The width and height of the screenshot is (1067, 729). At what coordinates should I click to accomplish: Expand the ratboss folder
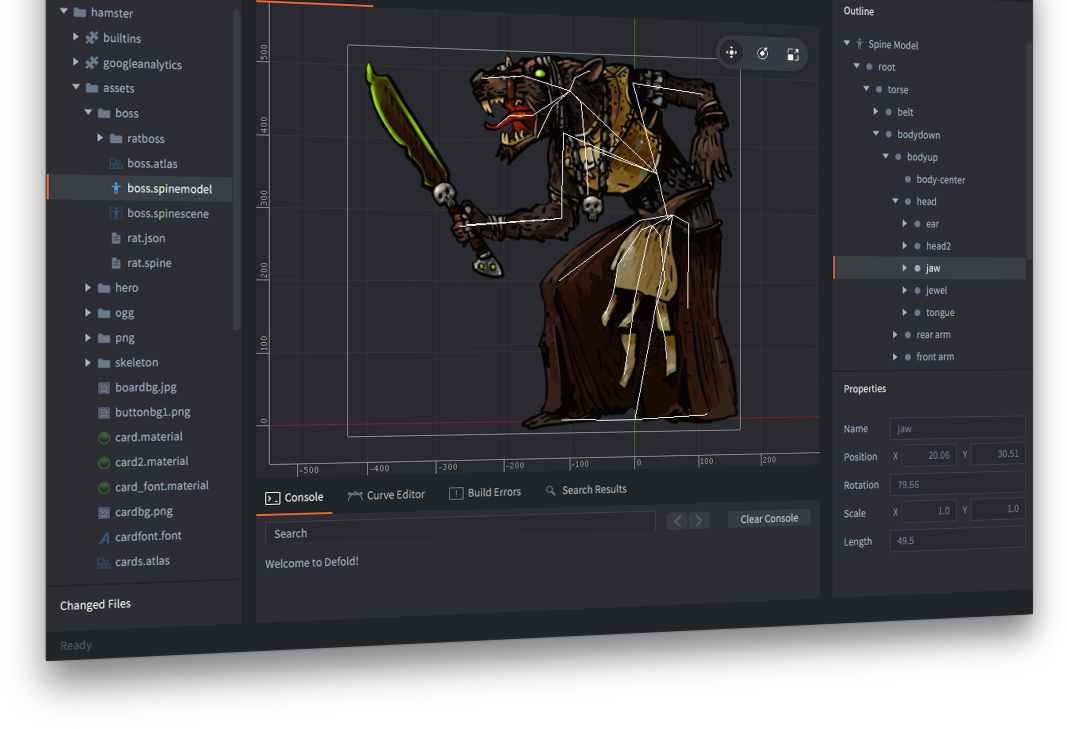[100, 137]
